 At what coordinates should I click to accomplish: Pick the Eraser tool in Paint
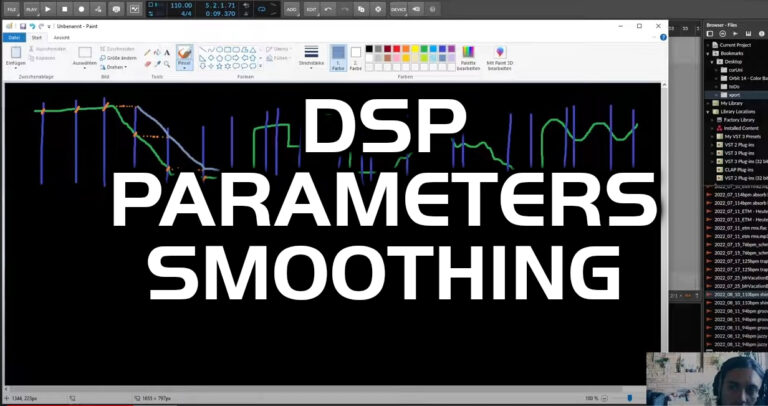(147, 64)
